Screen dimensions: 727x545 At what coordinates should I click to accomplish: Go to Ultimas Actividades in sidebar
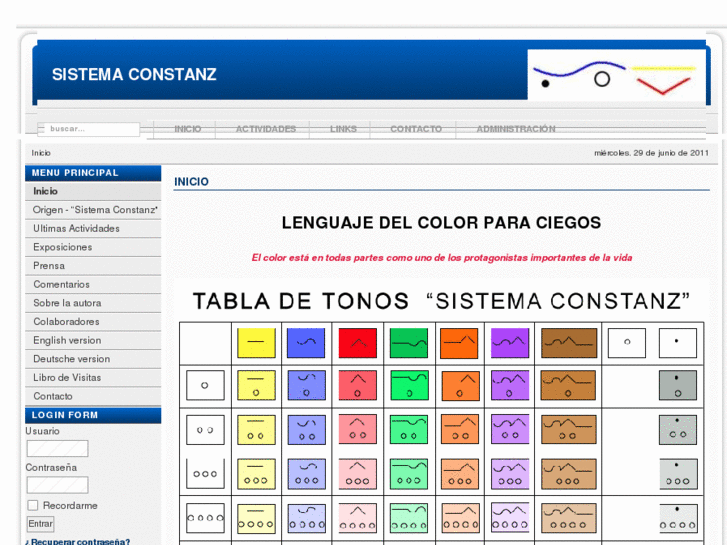93,228
